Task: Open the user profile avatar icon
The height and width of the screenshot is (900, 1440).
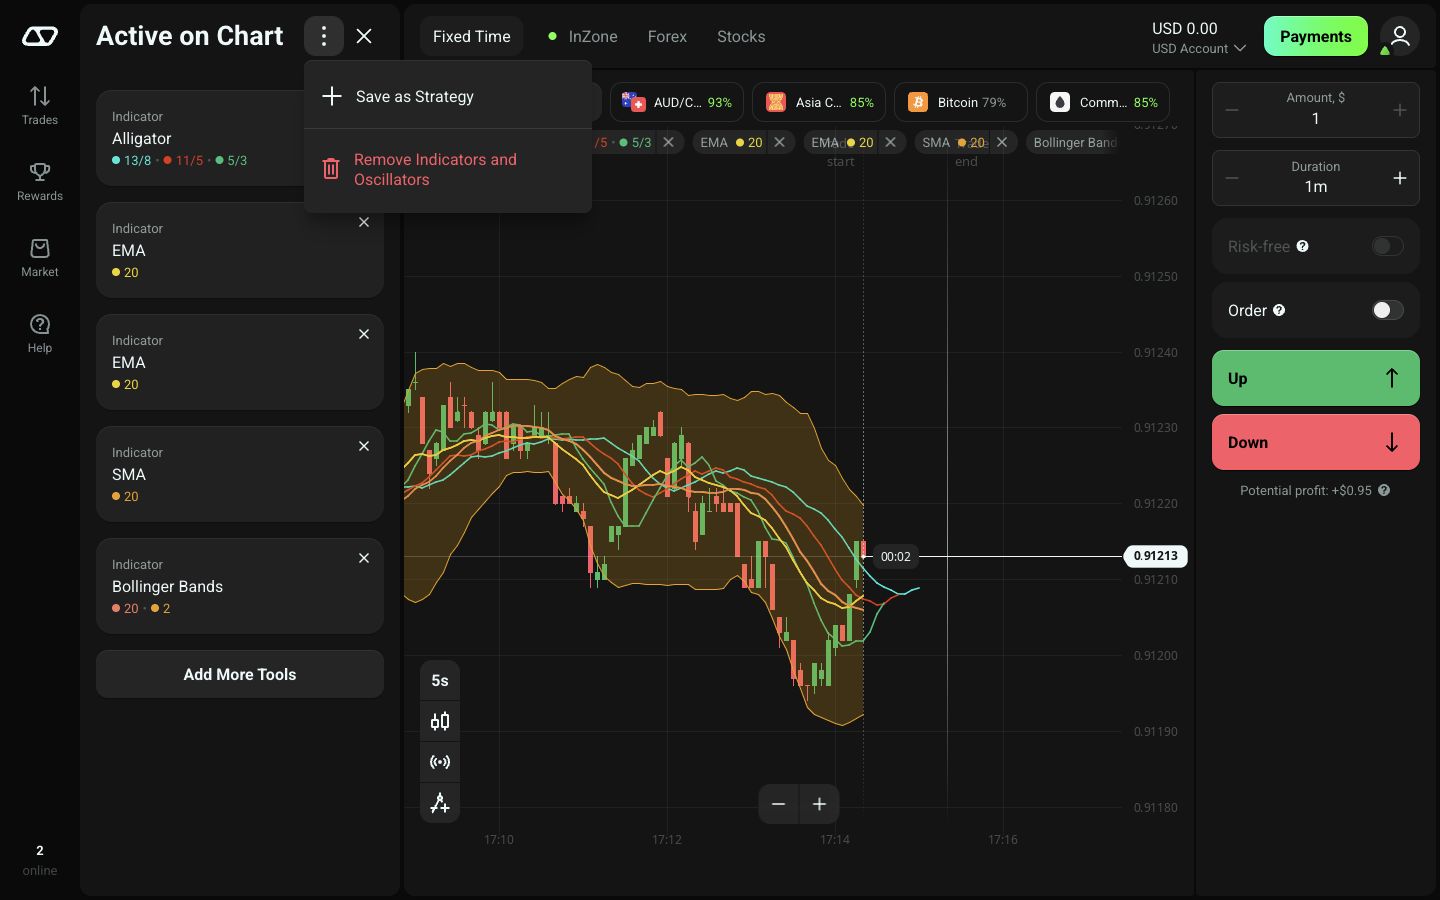Action: [x=1400, y=36]
